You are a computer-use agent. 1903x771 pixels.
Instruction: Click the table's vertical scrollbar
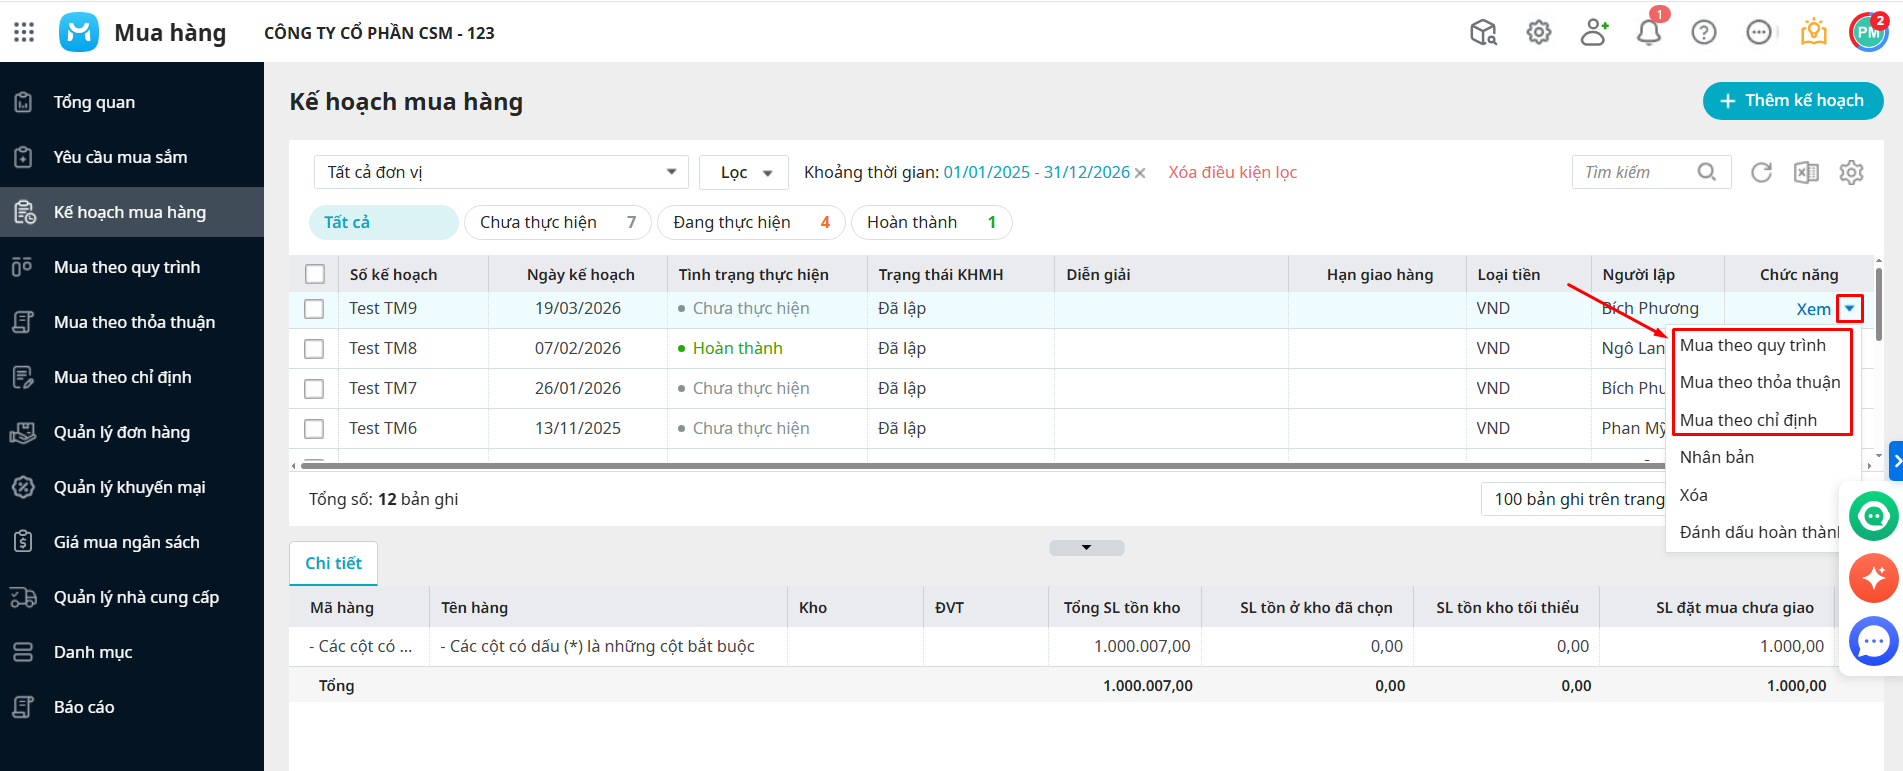tap(1879, 304)
